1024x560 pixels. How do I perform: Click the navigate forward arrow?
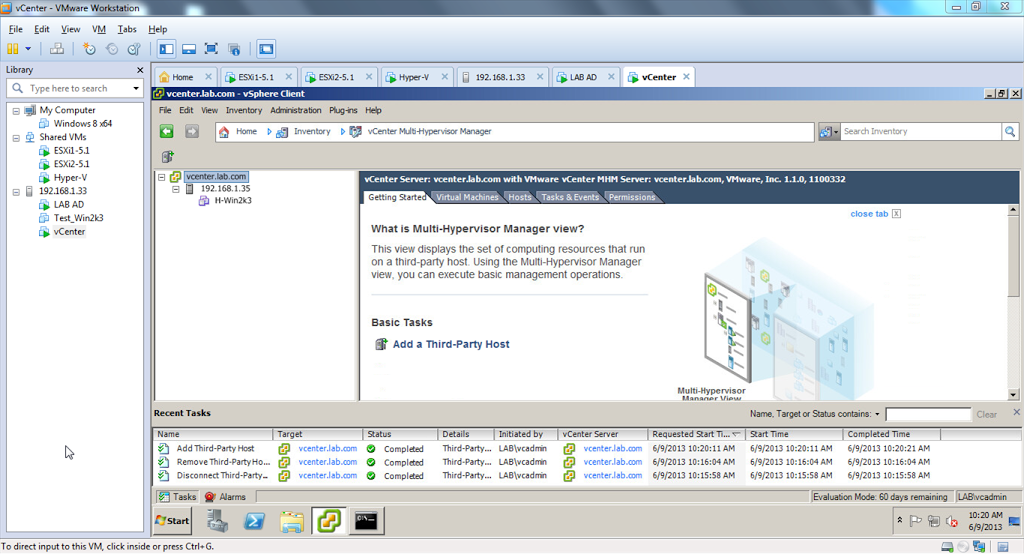(192, 132)
